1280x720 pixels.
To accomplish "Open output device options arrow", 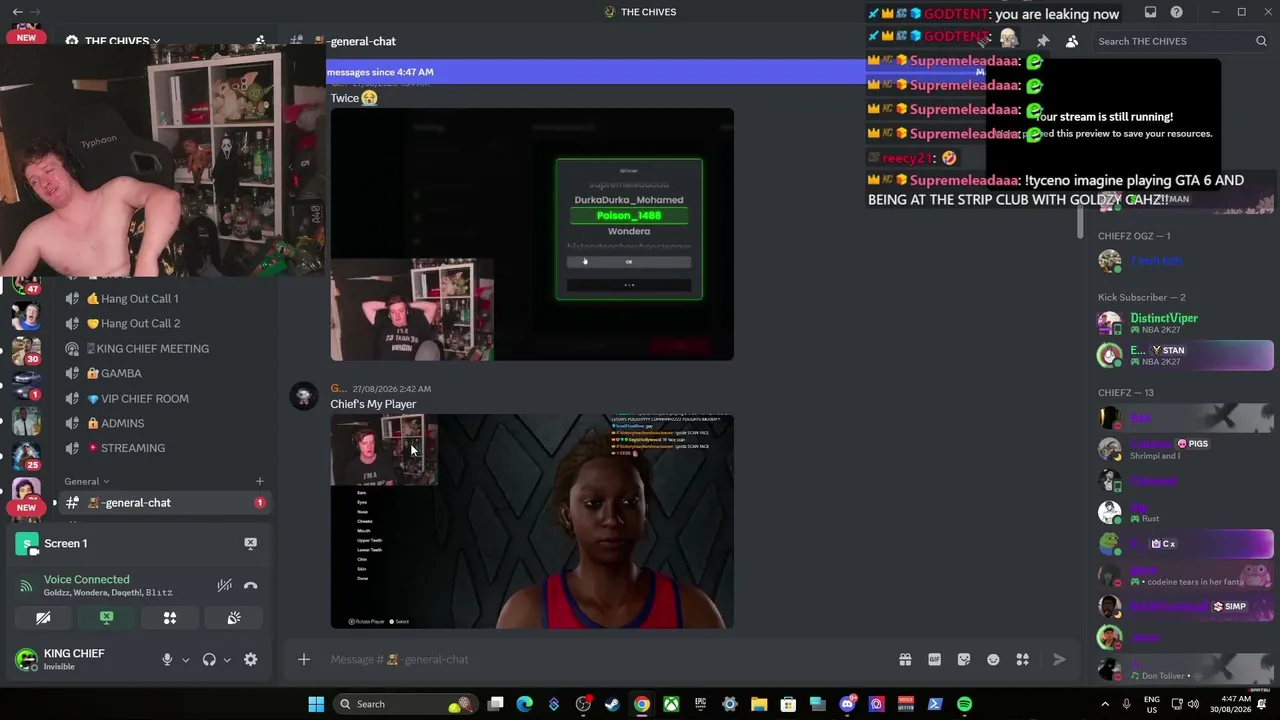I will pyautogui.click(x=227, y=660).
